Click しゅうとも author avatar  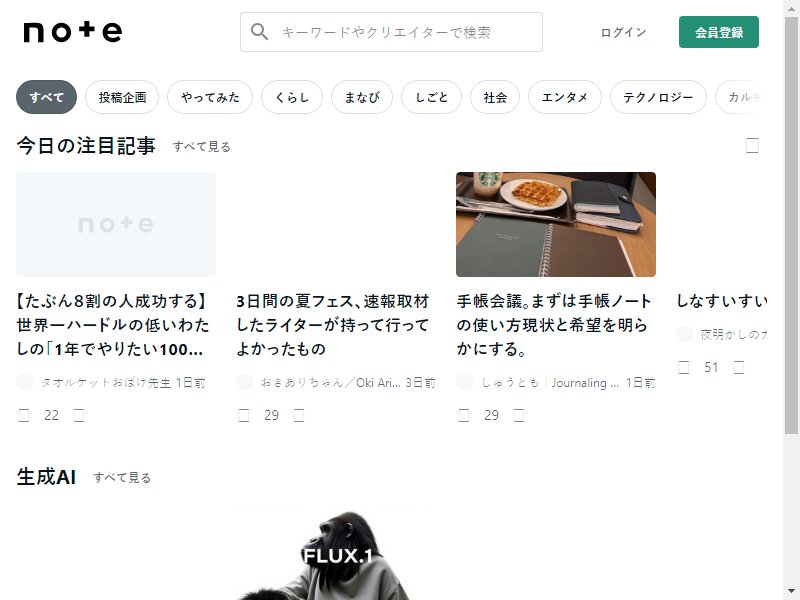point(465,382)
